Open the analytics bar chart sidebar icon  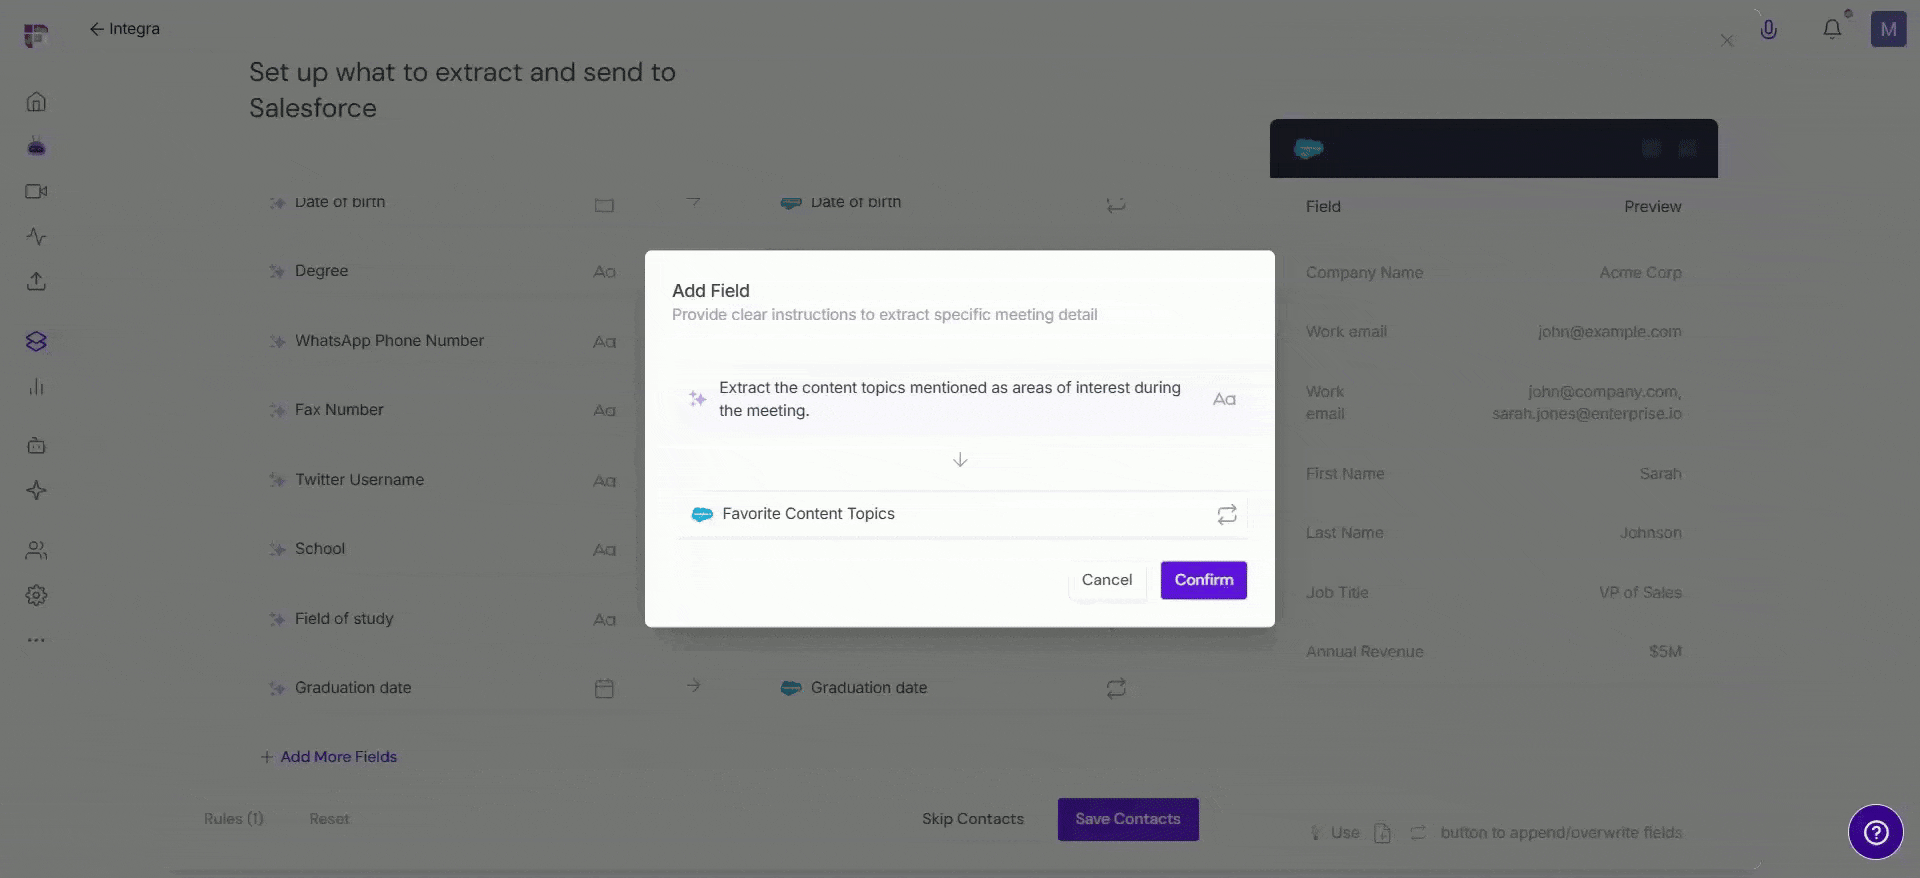[36, 387]
